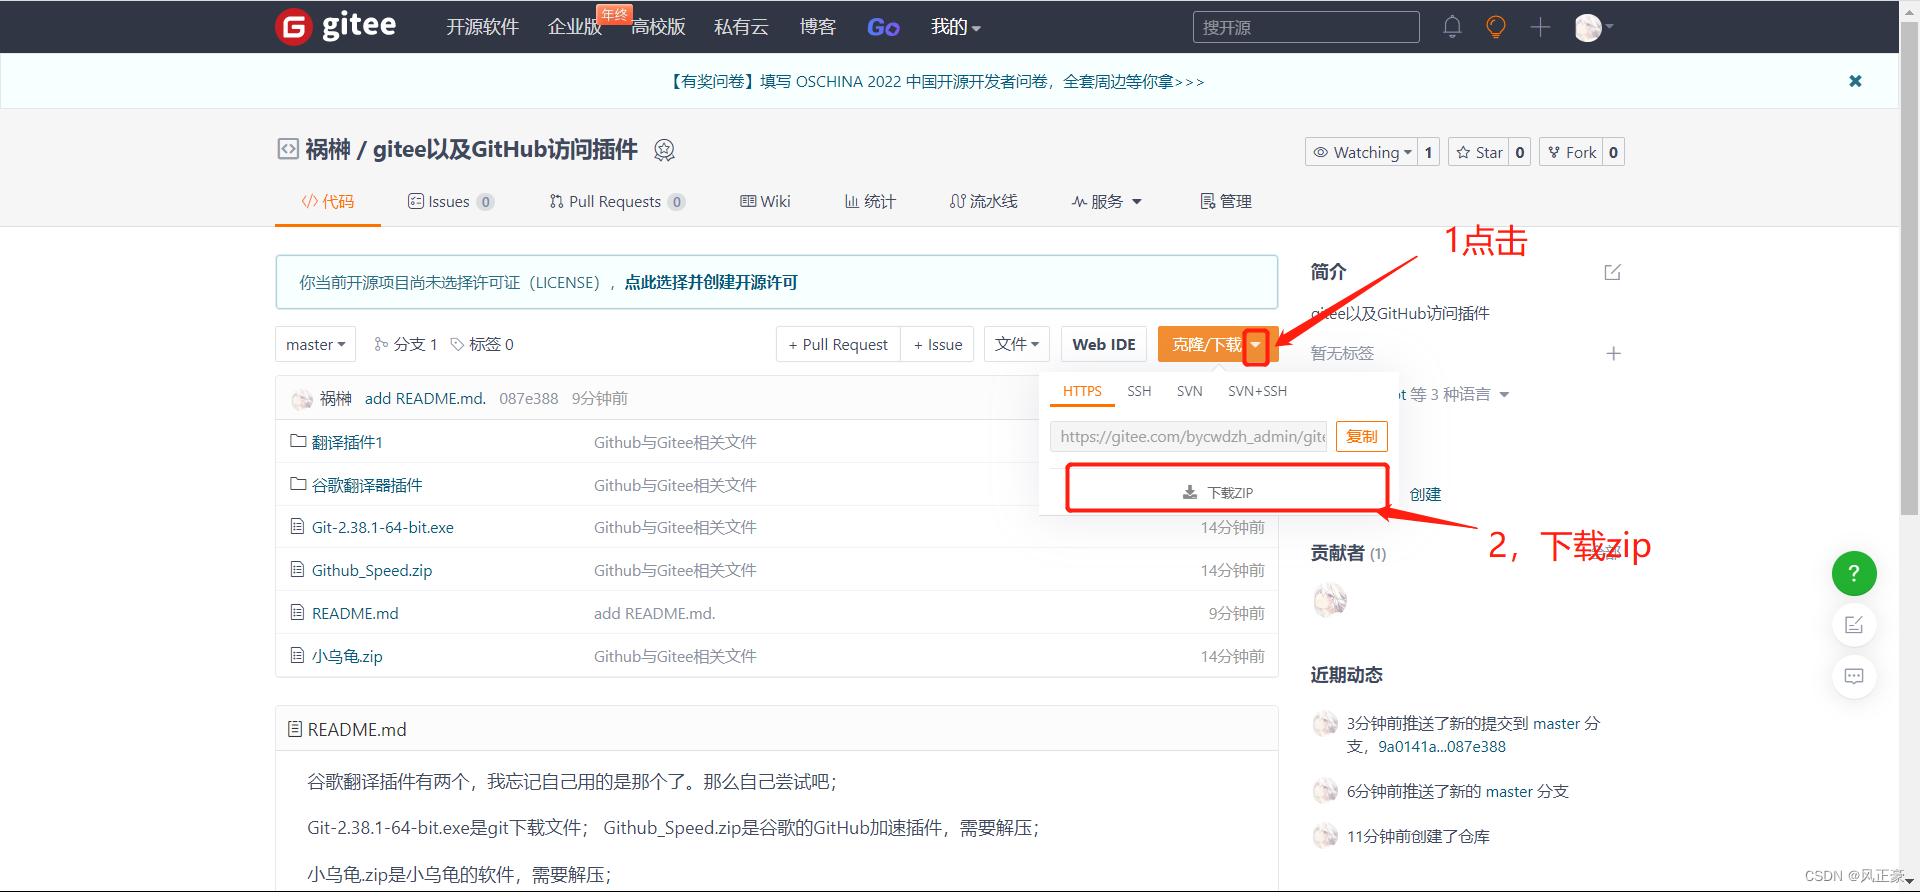Click the file icon of Git-2.38.1-64-bit.exe
Viewport: 1920px width, 892px height.
coord(297,526)
